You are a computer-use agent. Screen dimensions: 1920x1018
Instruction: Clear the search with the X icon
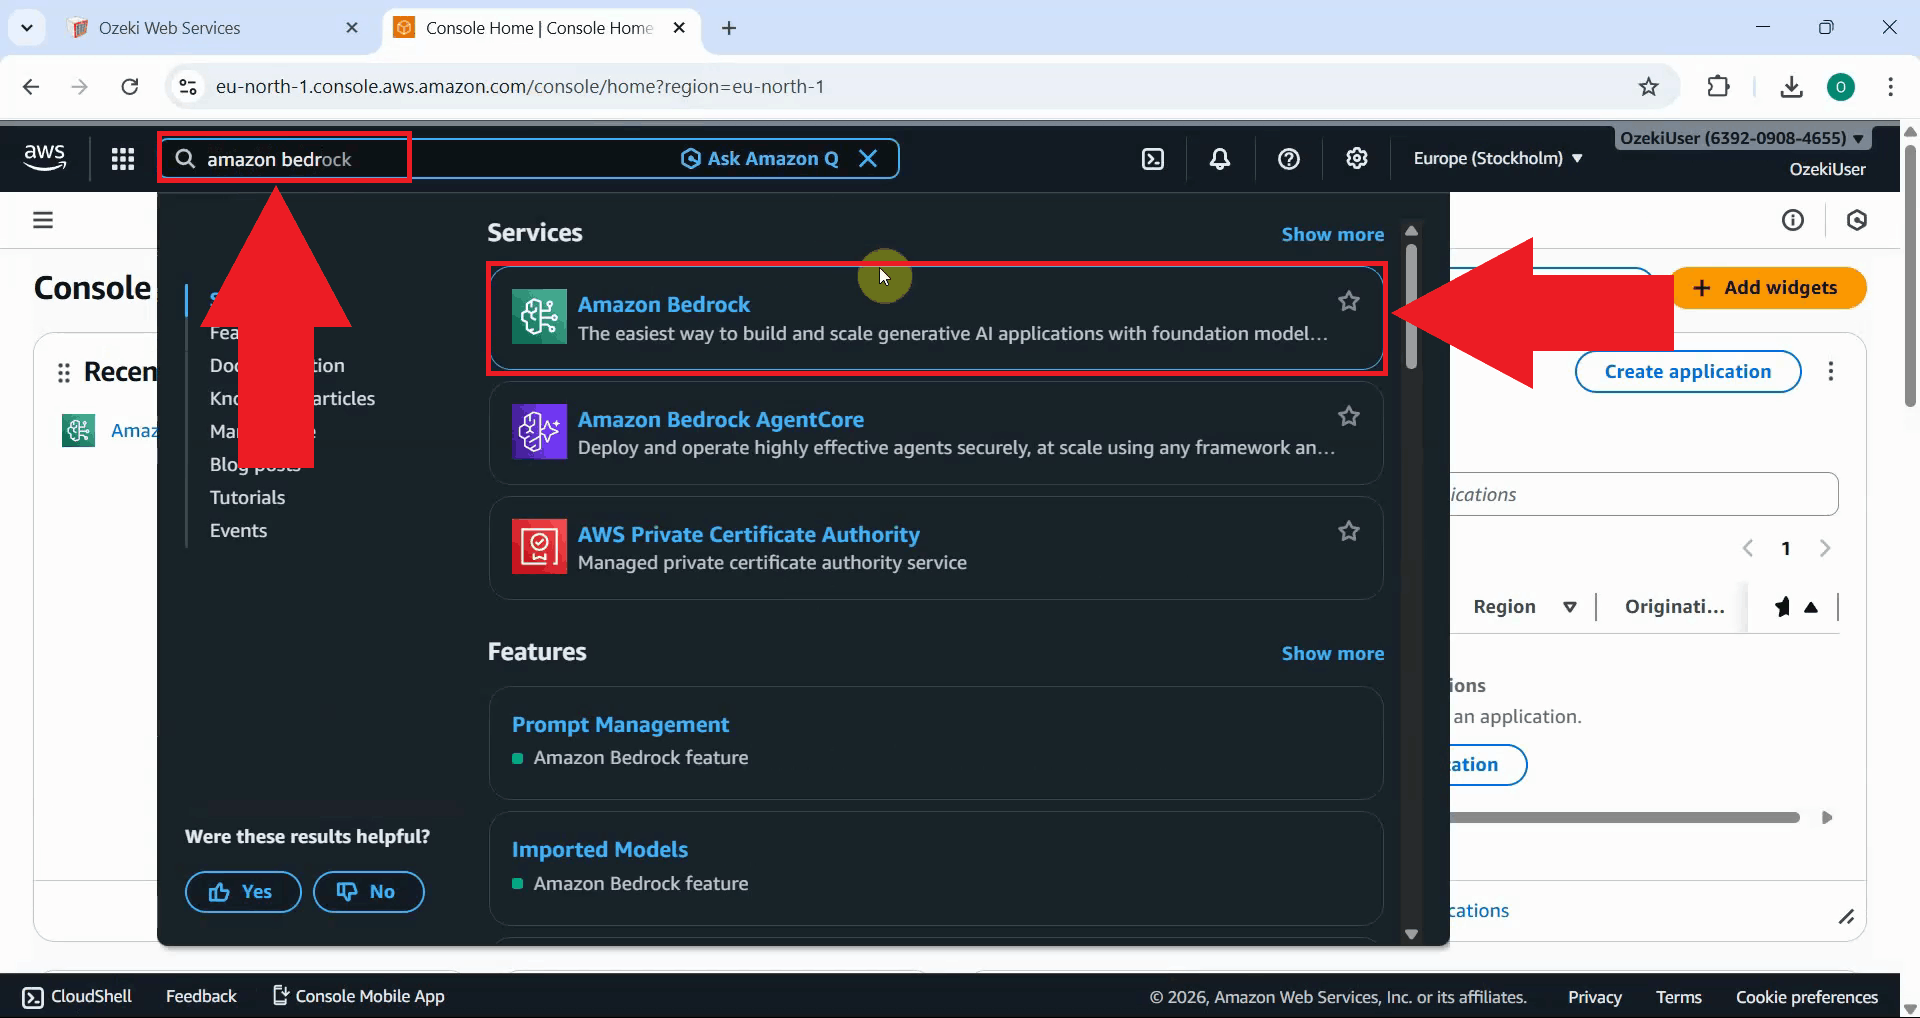[x=868, y=159]
